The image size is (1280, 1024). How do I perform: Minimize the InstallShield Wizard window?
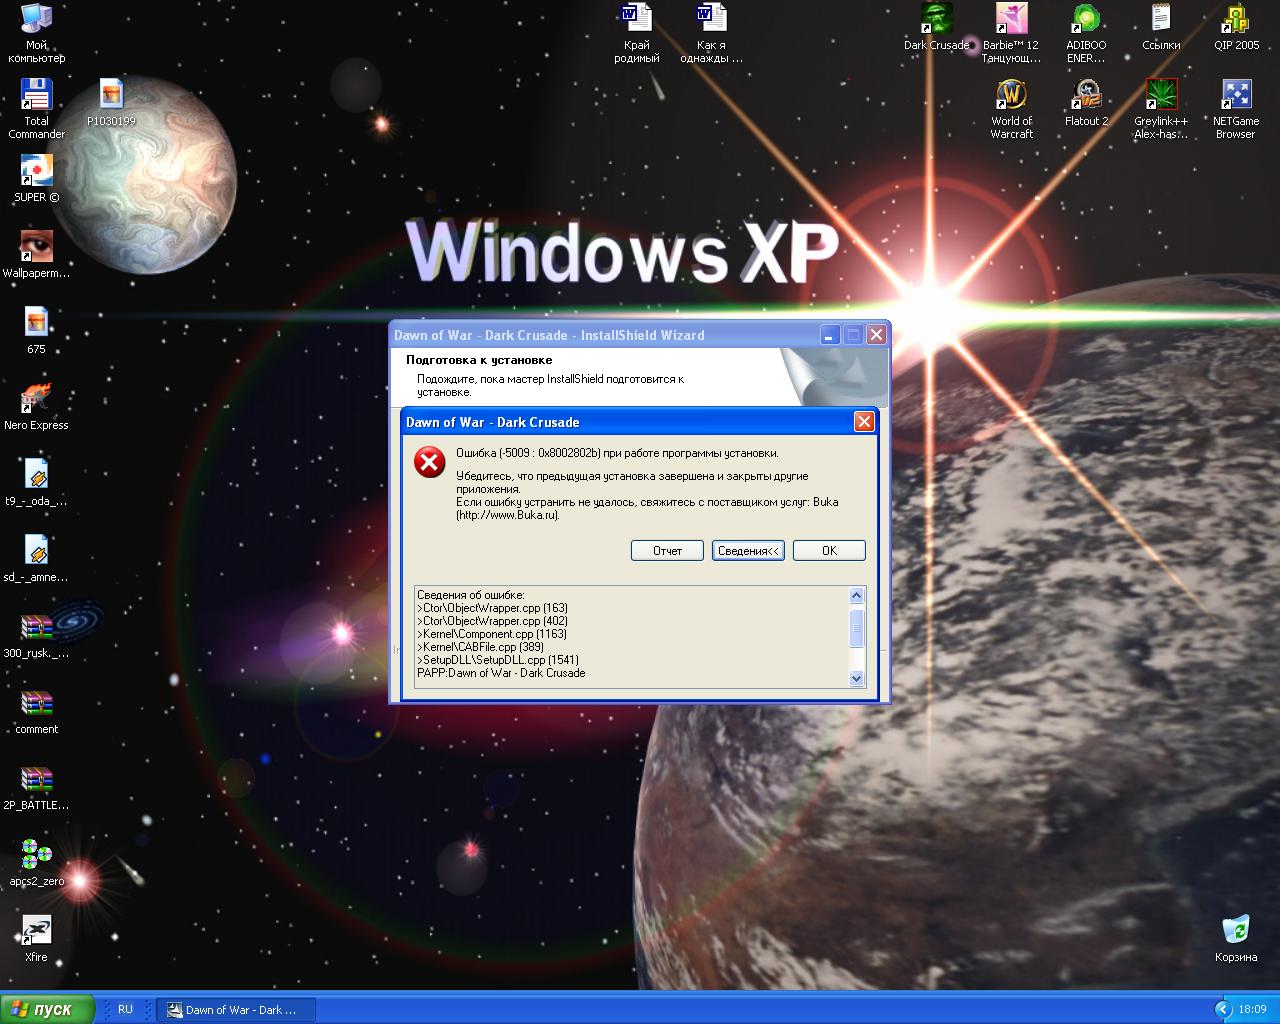click(830, 335)
